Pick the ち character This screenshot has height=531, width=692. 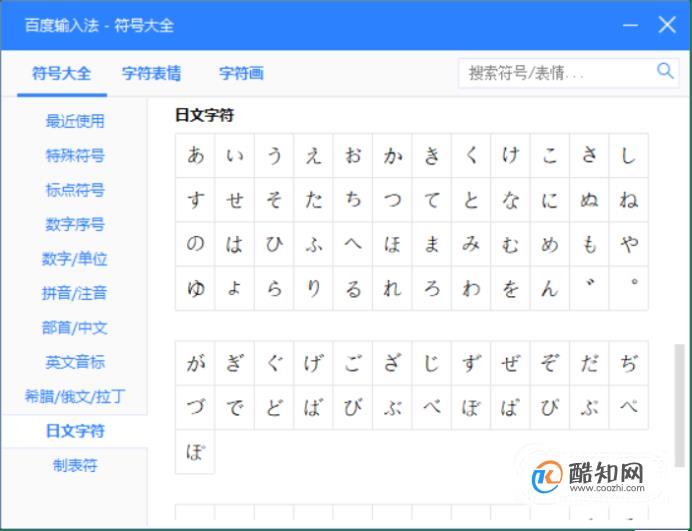353,200
